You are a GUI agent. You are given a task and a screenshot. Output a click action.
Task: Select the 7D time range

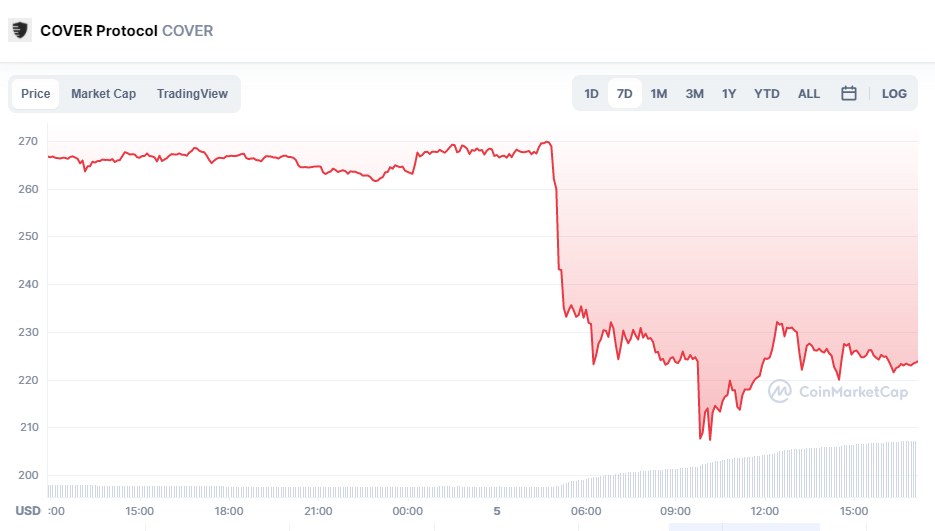625,94
